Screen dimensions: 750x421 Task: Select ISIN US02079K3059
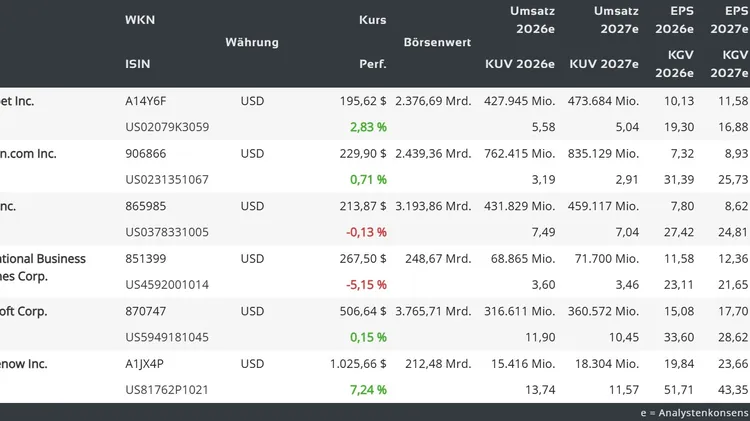tap(167, 127)
